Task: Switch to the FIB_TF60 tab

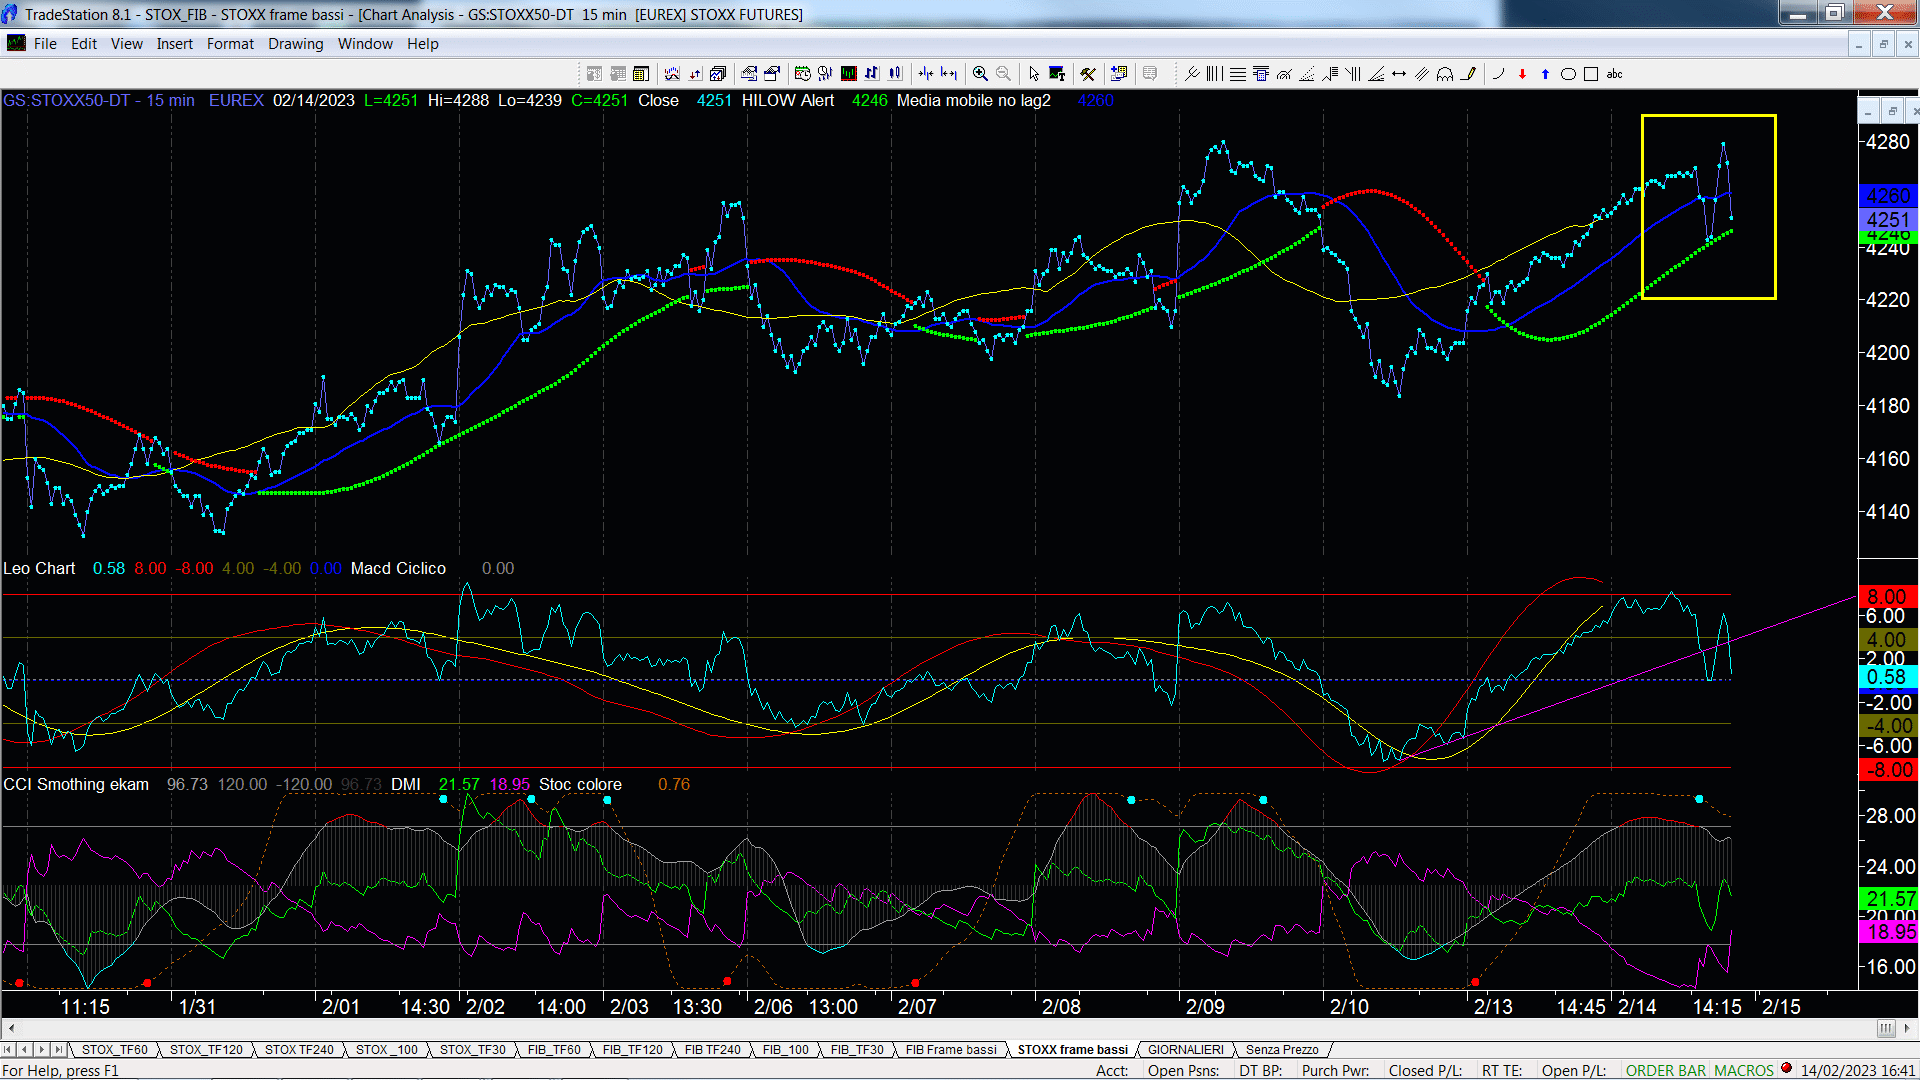Action: [554, 1050]
